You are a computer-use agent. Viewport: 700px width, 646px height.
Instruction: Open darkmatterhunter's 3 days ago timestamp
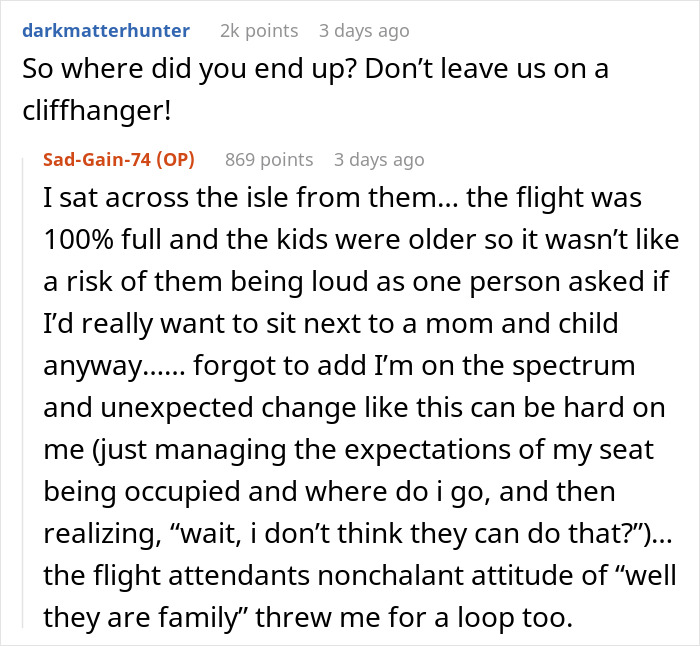click(363, 31)
